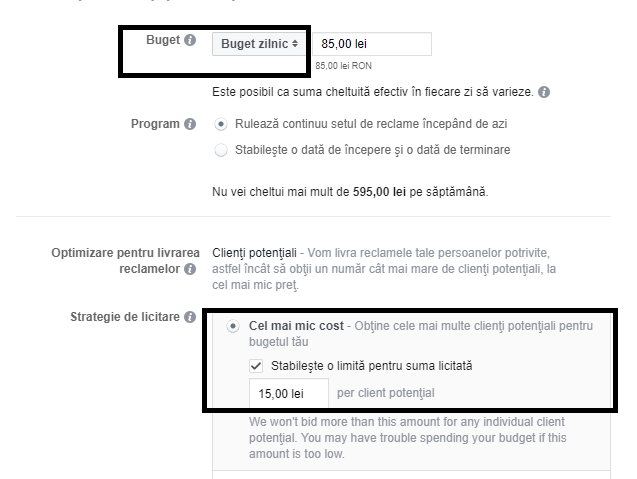Click the 'Buget' field label
Screen dimensions: 637x479
tap(162, 41)
